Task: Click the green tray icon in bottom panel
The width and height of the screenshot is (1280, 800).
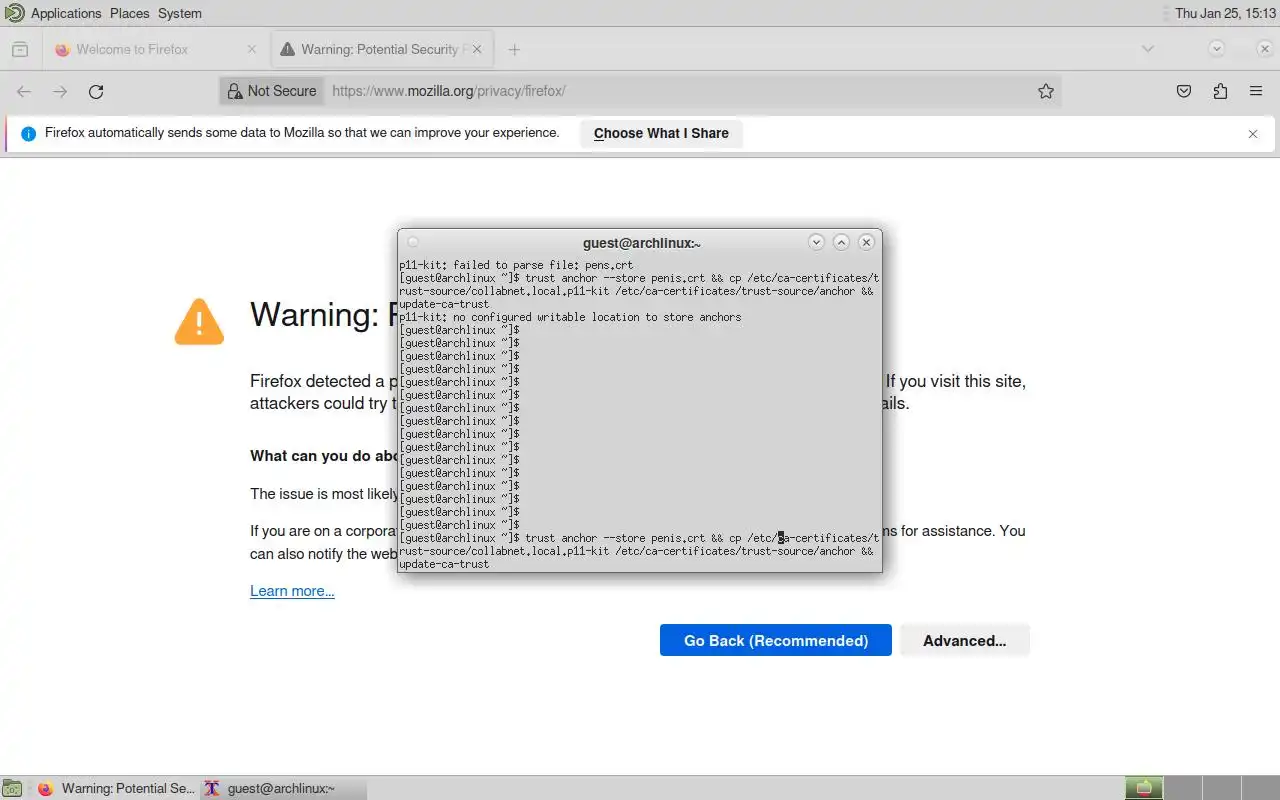Action: pyautogui.click(x=1145, y=788)
